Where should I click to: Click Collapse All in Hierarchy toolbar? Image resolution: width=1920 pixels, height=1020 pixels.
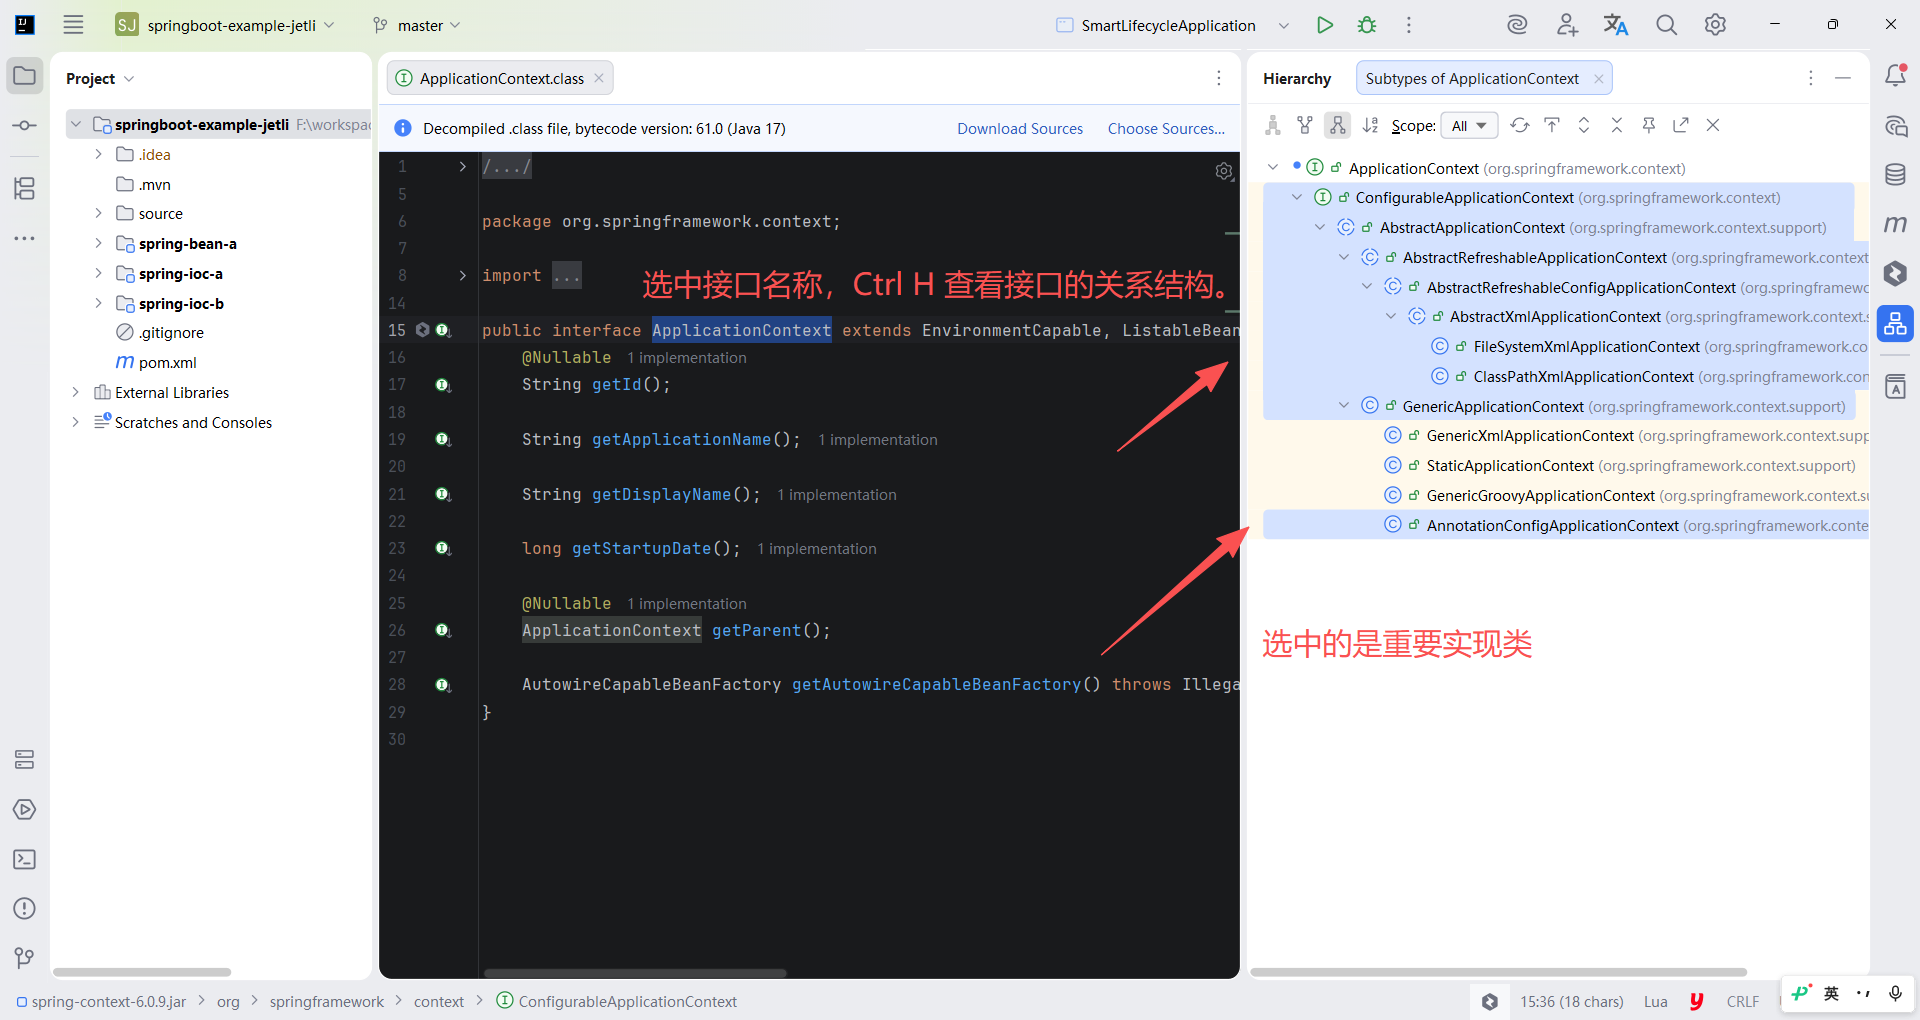1616,125
